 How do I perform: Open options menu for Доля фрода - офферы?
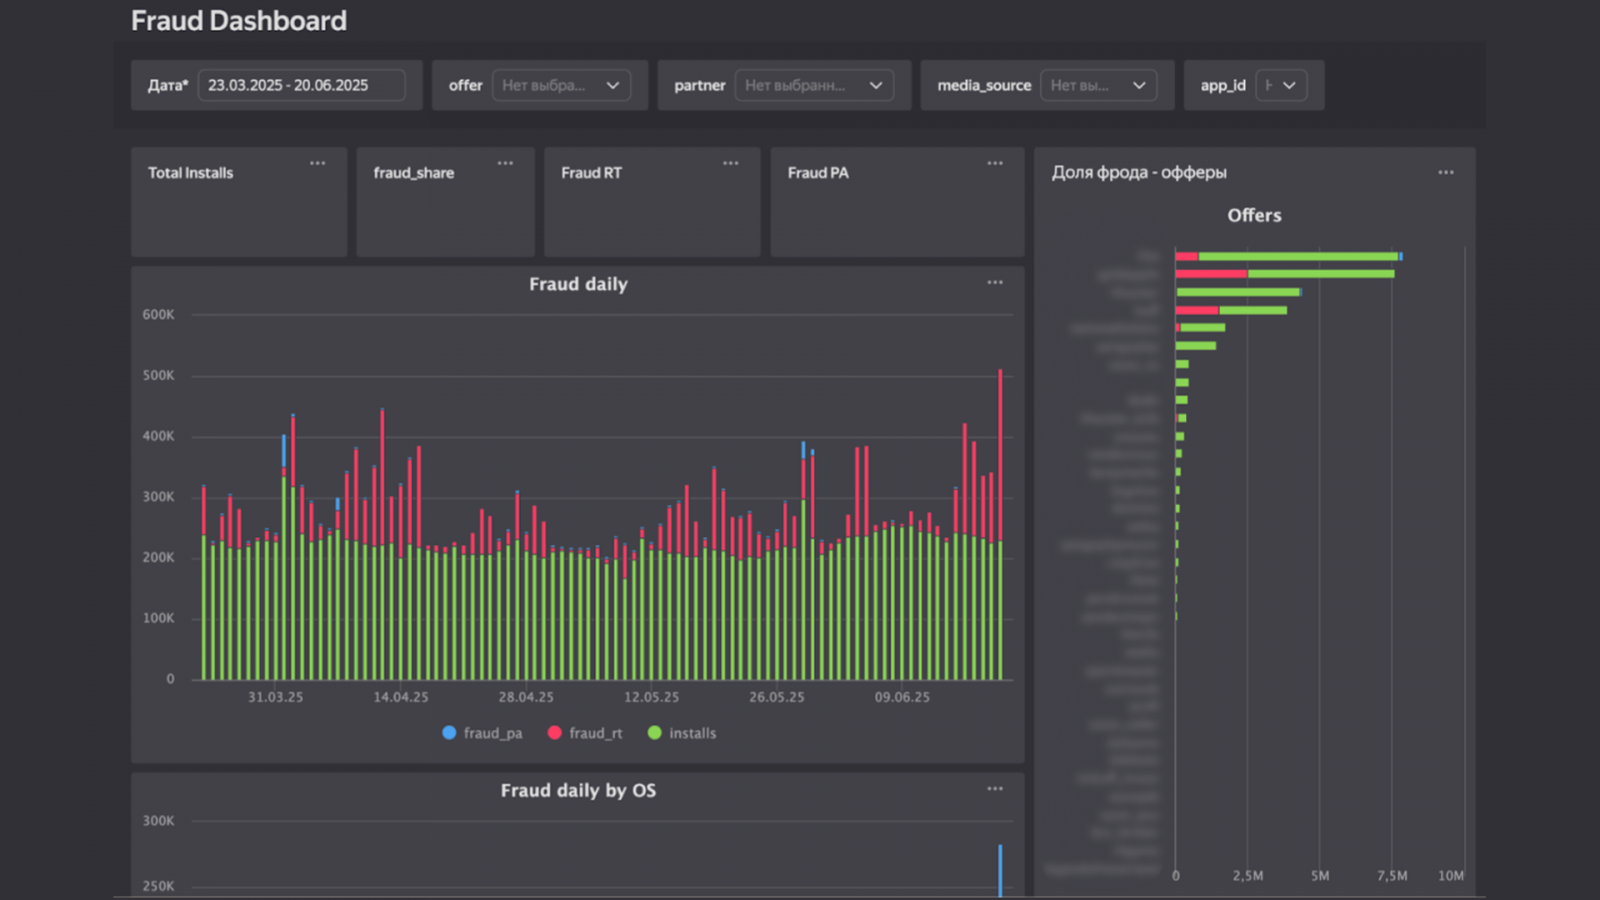(1446, 173)
